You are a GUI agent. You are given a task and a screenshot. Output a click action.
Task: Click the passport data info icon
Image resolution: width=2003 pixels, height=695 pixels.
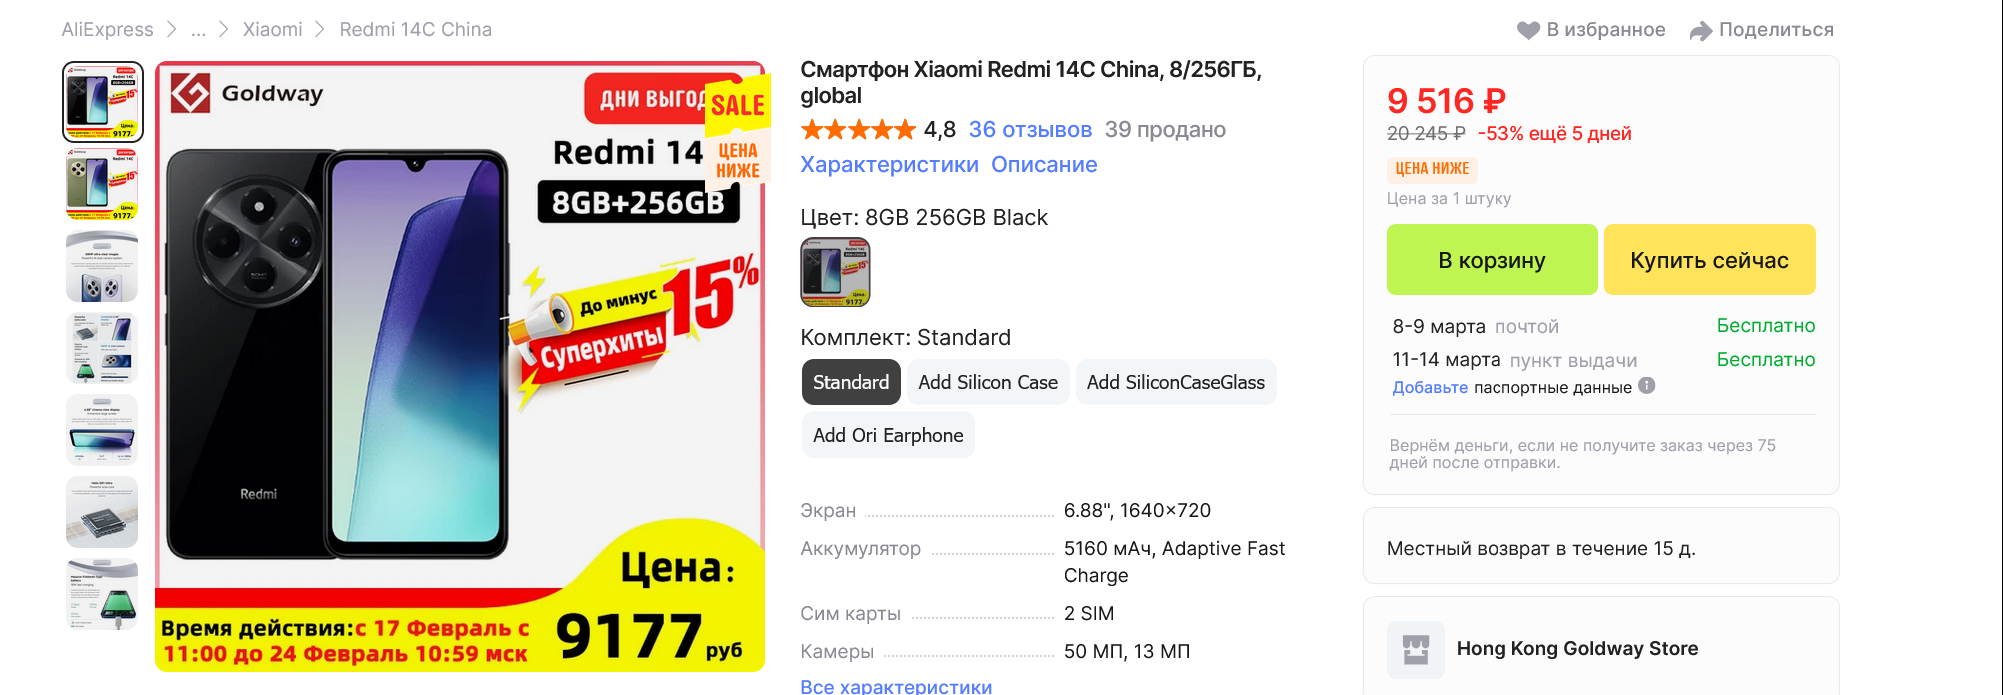(1647, 385)
